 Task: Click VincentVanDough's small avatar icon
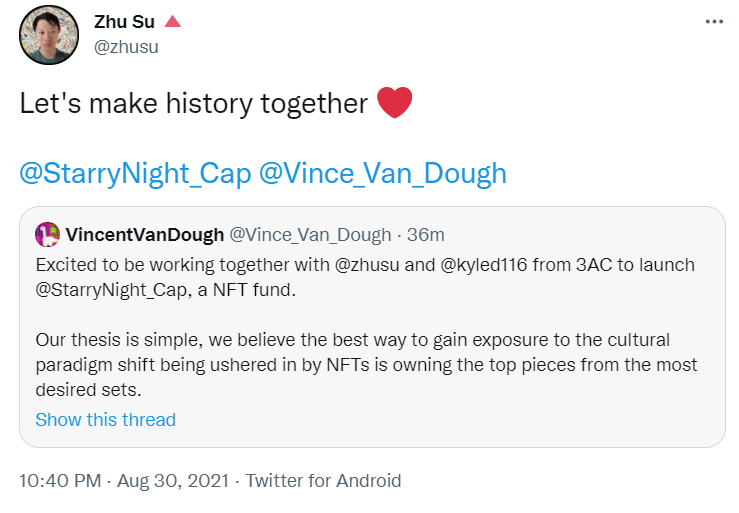47,235
